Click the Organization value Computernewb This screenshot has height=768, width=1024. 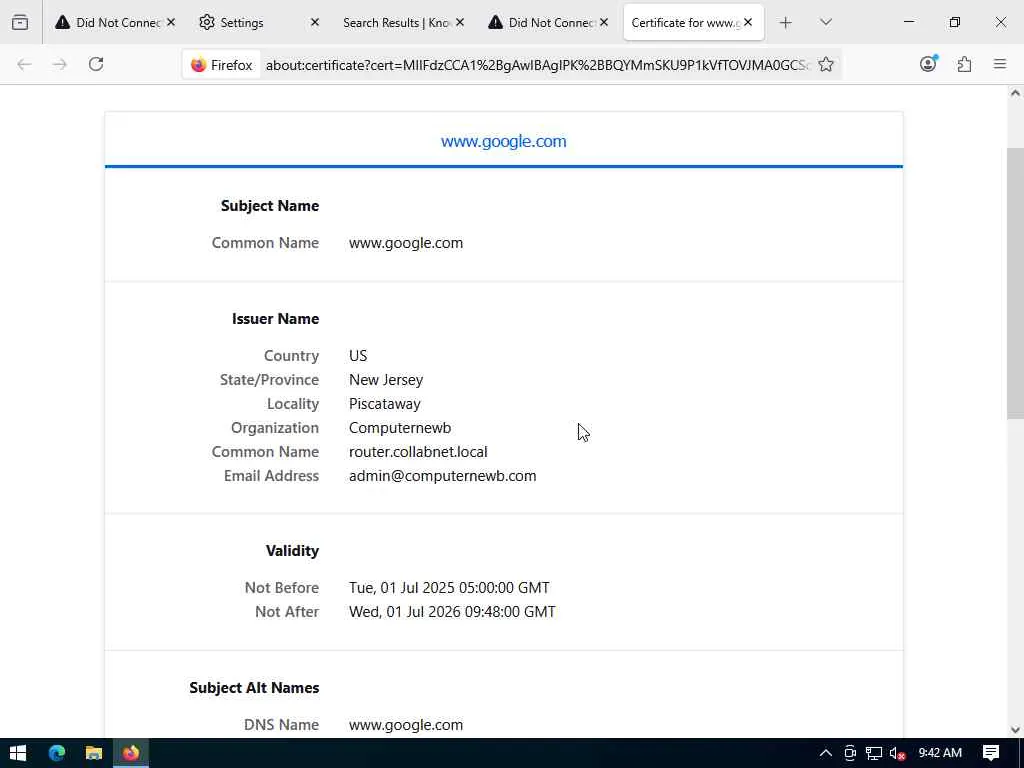tap(400, 428)
